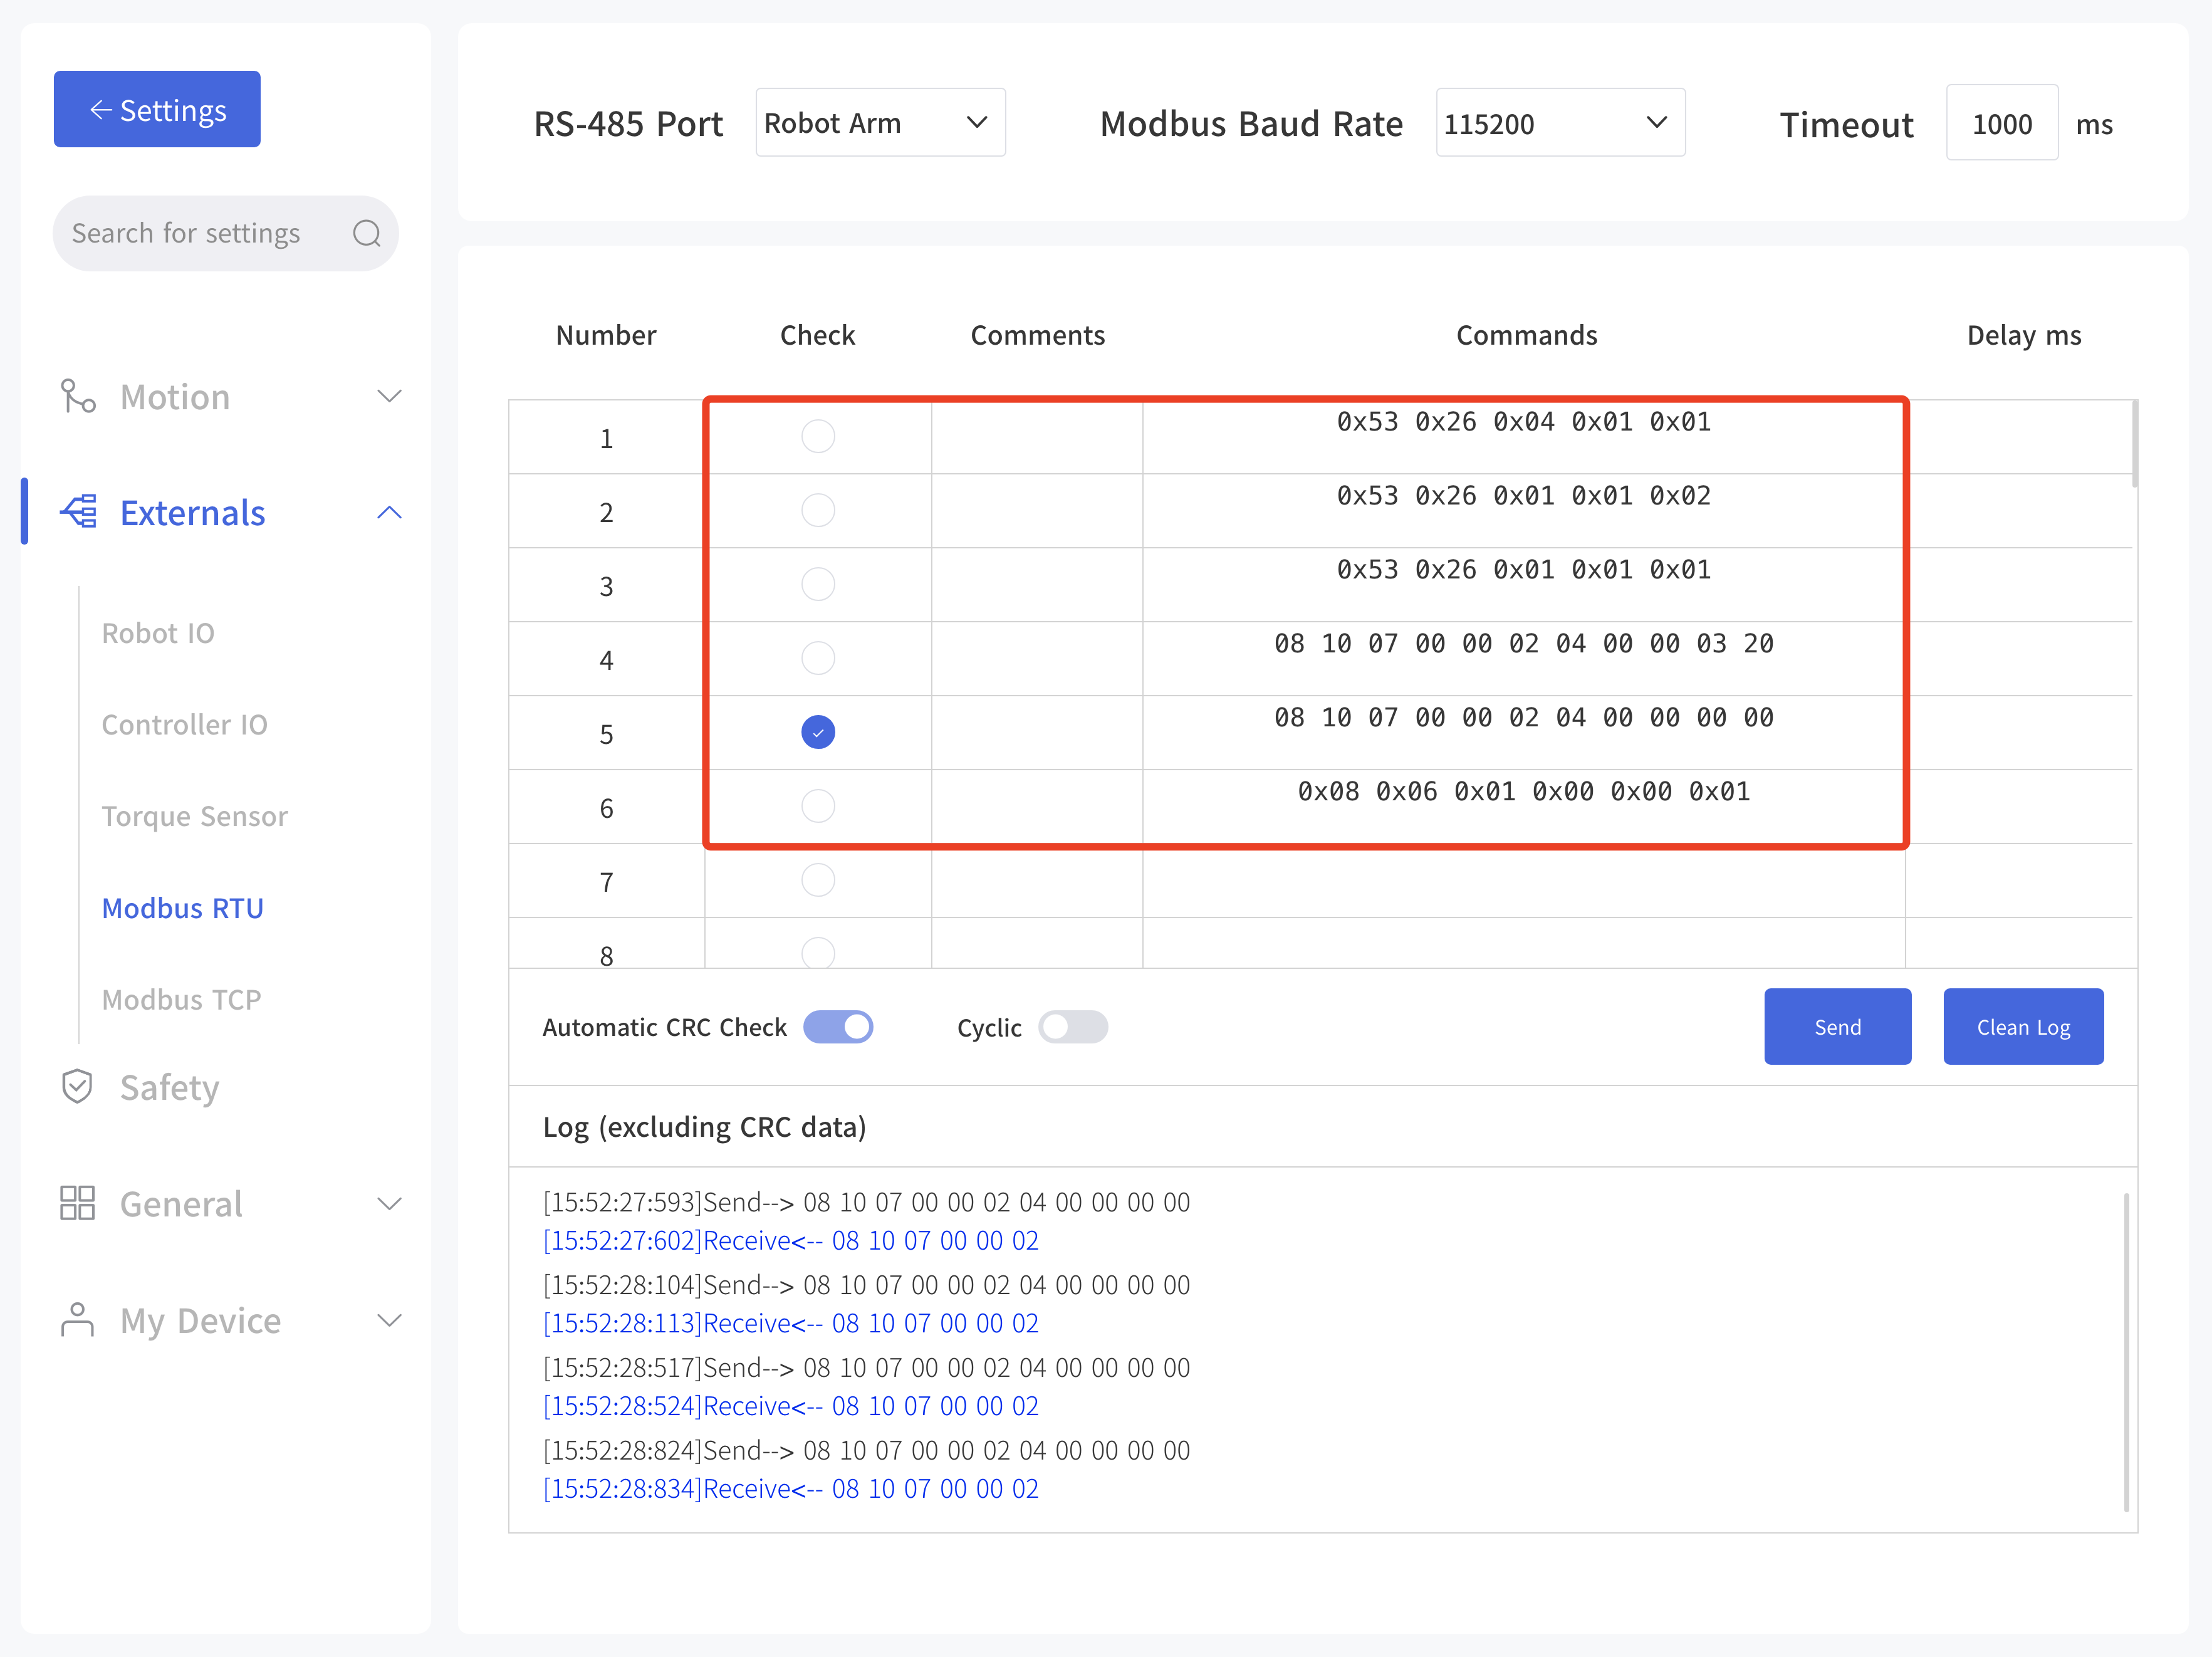Open the Robot IO page
Viewport: 2212px width, 1657px height.
(158, 633)
